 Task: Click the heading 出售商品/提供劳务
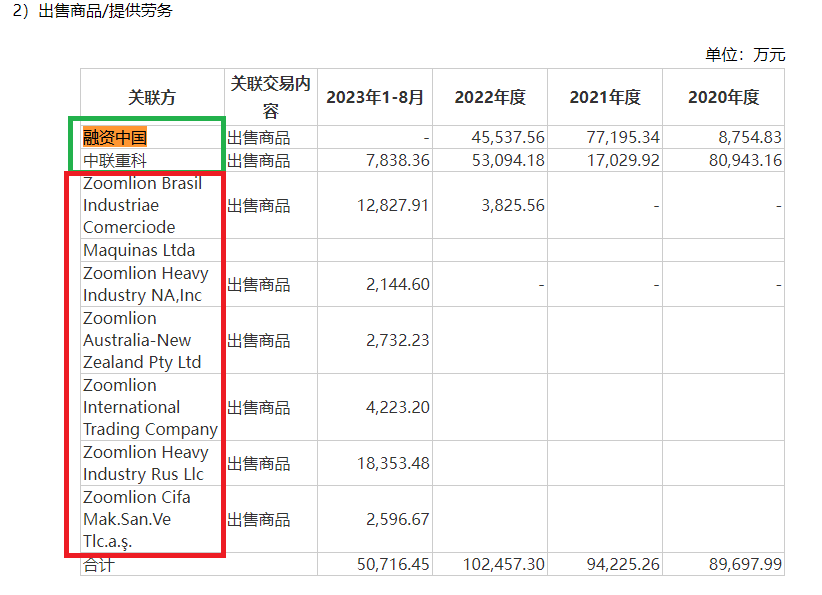point(105,10)
